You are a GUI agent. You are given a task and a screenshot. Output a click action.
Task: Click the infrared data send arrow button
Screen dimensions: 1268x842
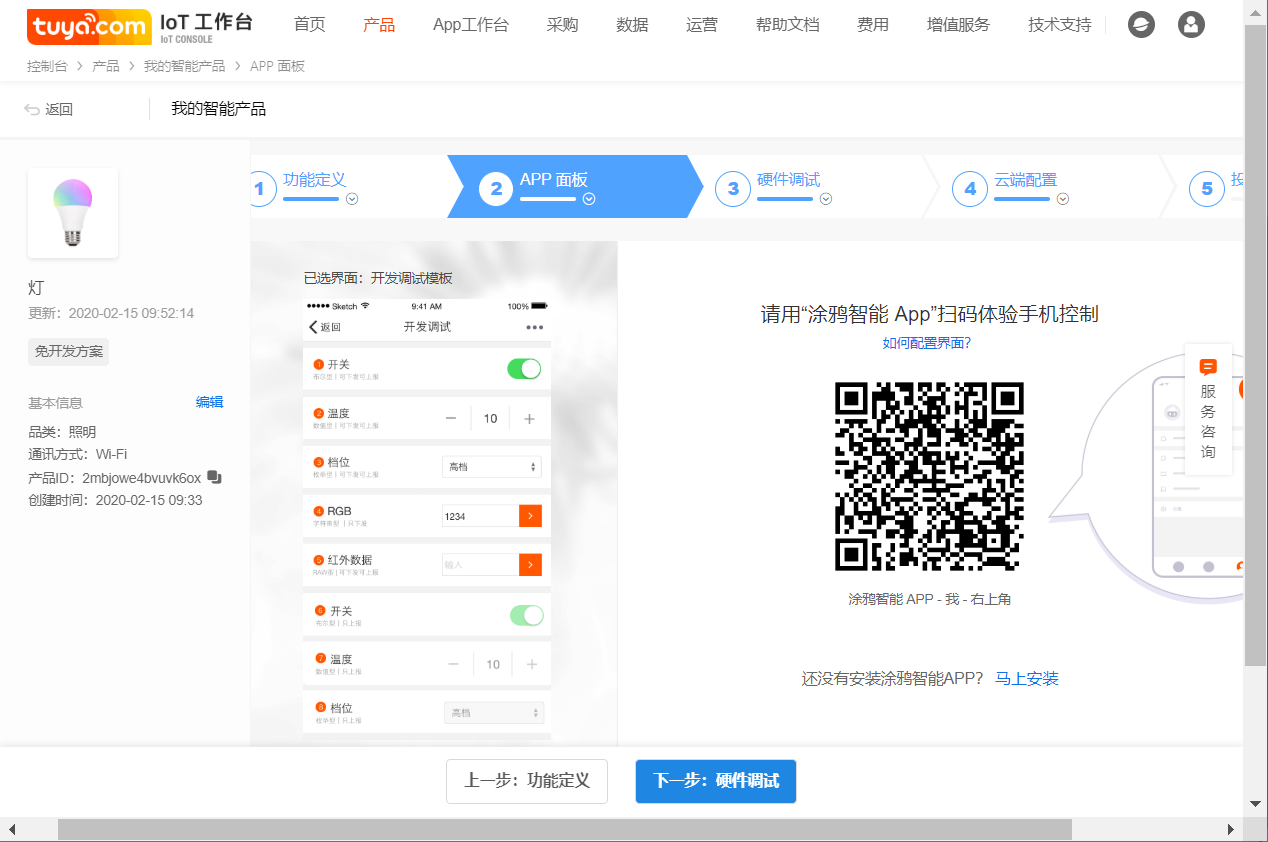tap(530, 564)
